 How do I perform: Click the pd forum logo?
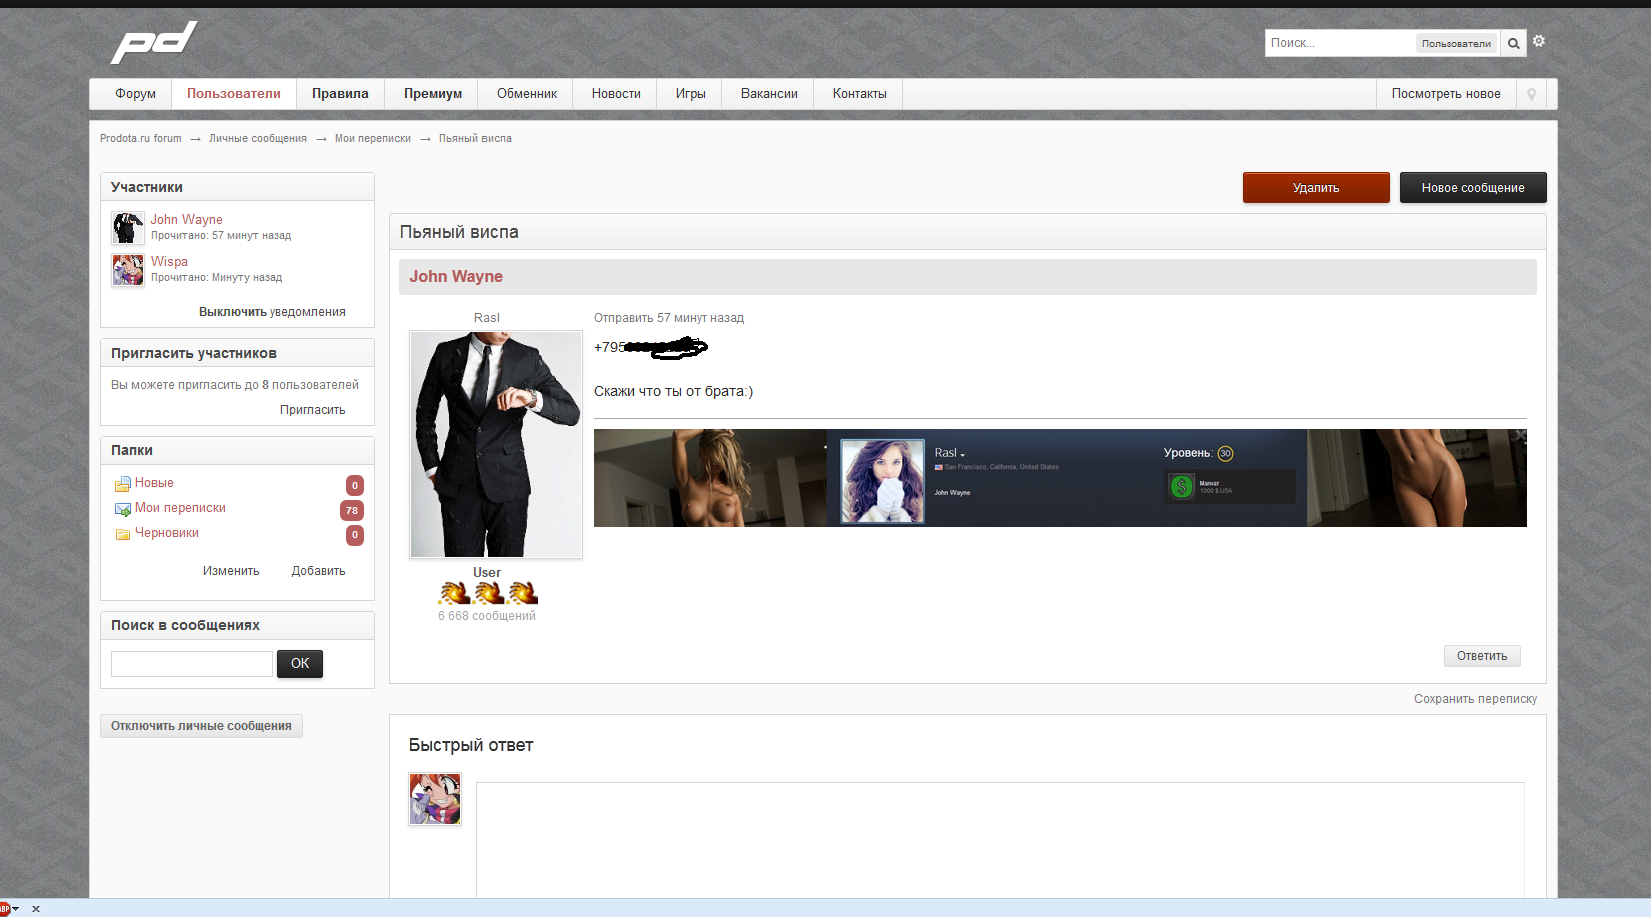(154, 42)
